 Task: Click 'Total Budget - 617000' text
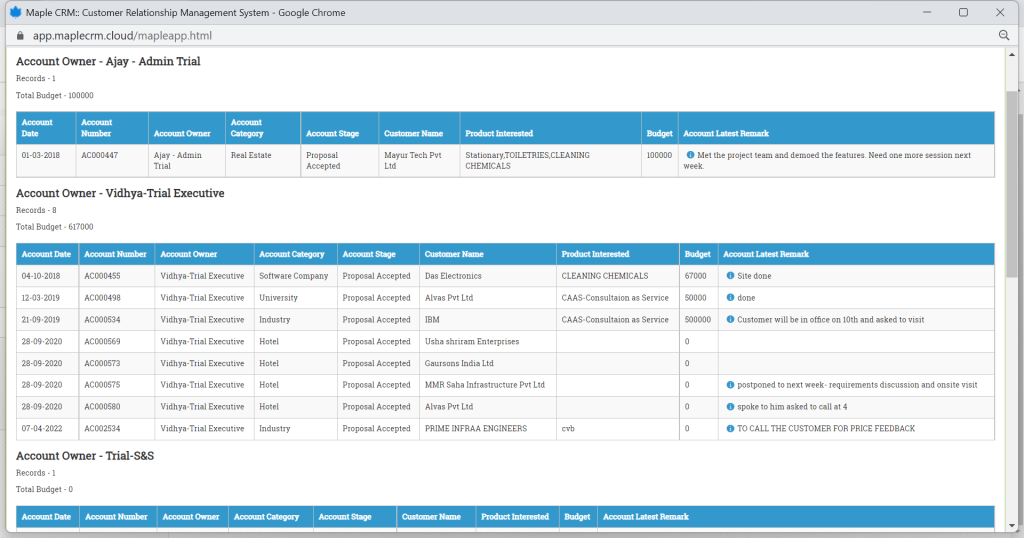[x=55, y=227]
